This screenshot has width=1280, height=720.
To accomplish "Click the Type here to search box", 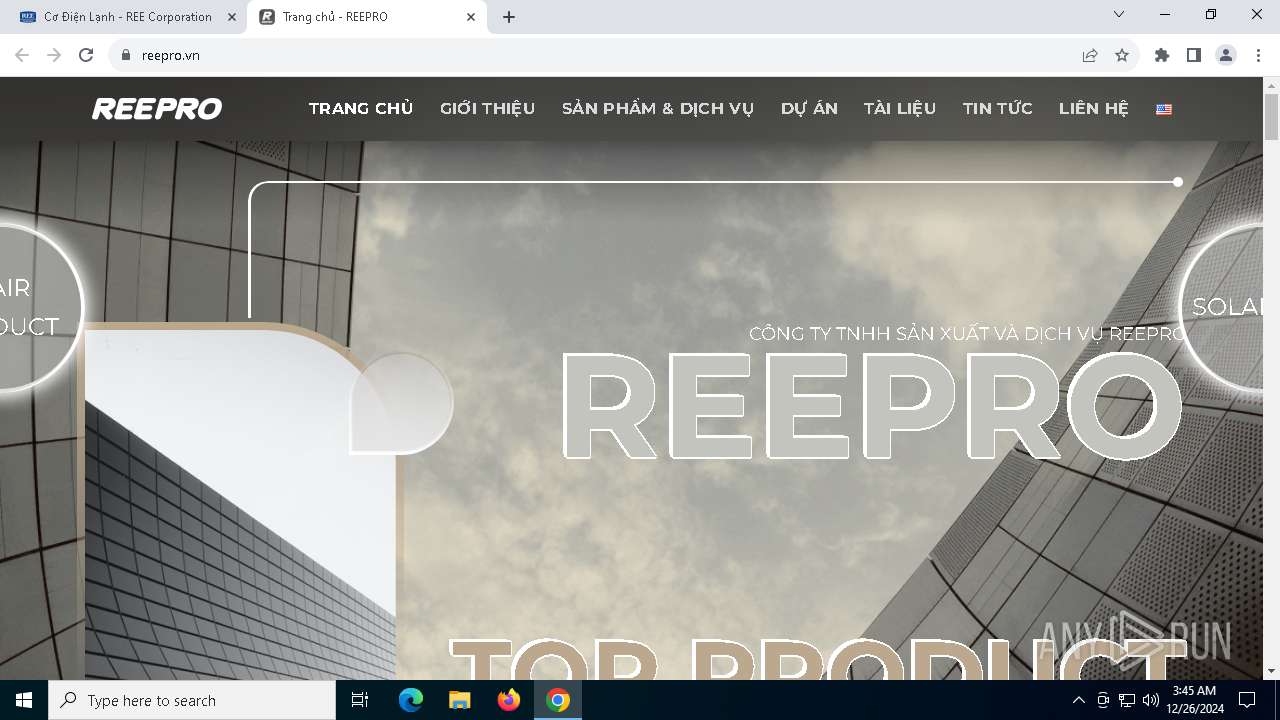I will coord(192,700).
